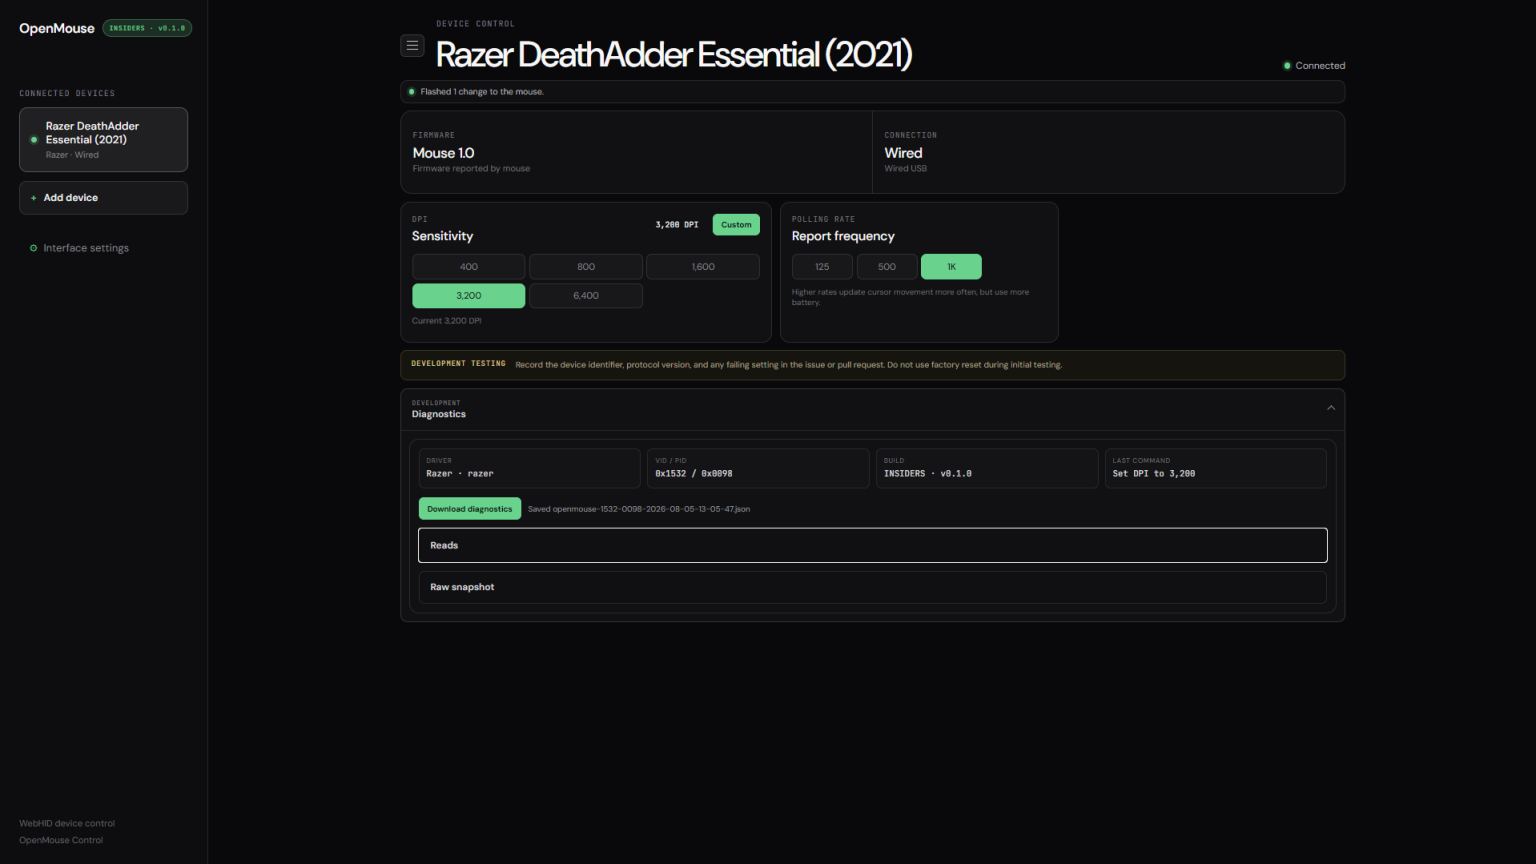Collapse the Diagnostics section chevron

(x=1331, y=408)
